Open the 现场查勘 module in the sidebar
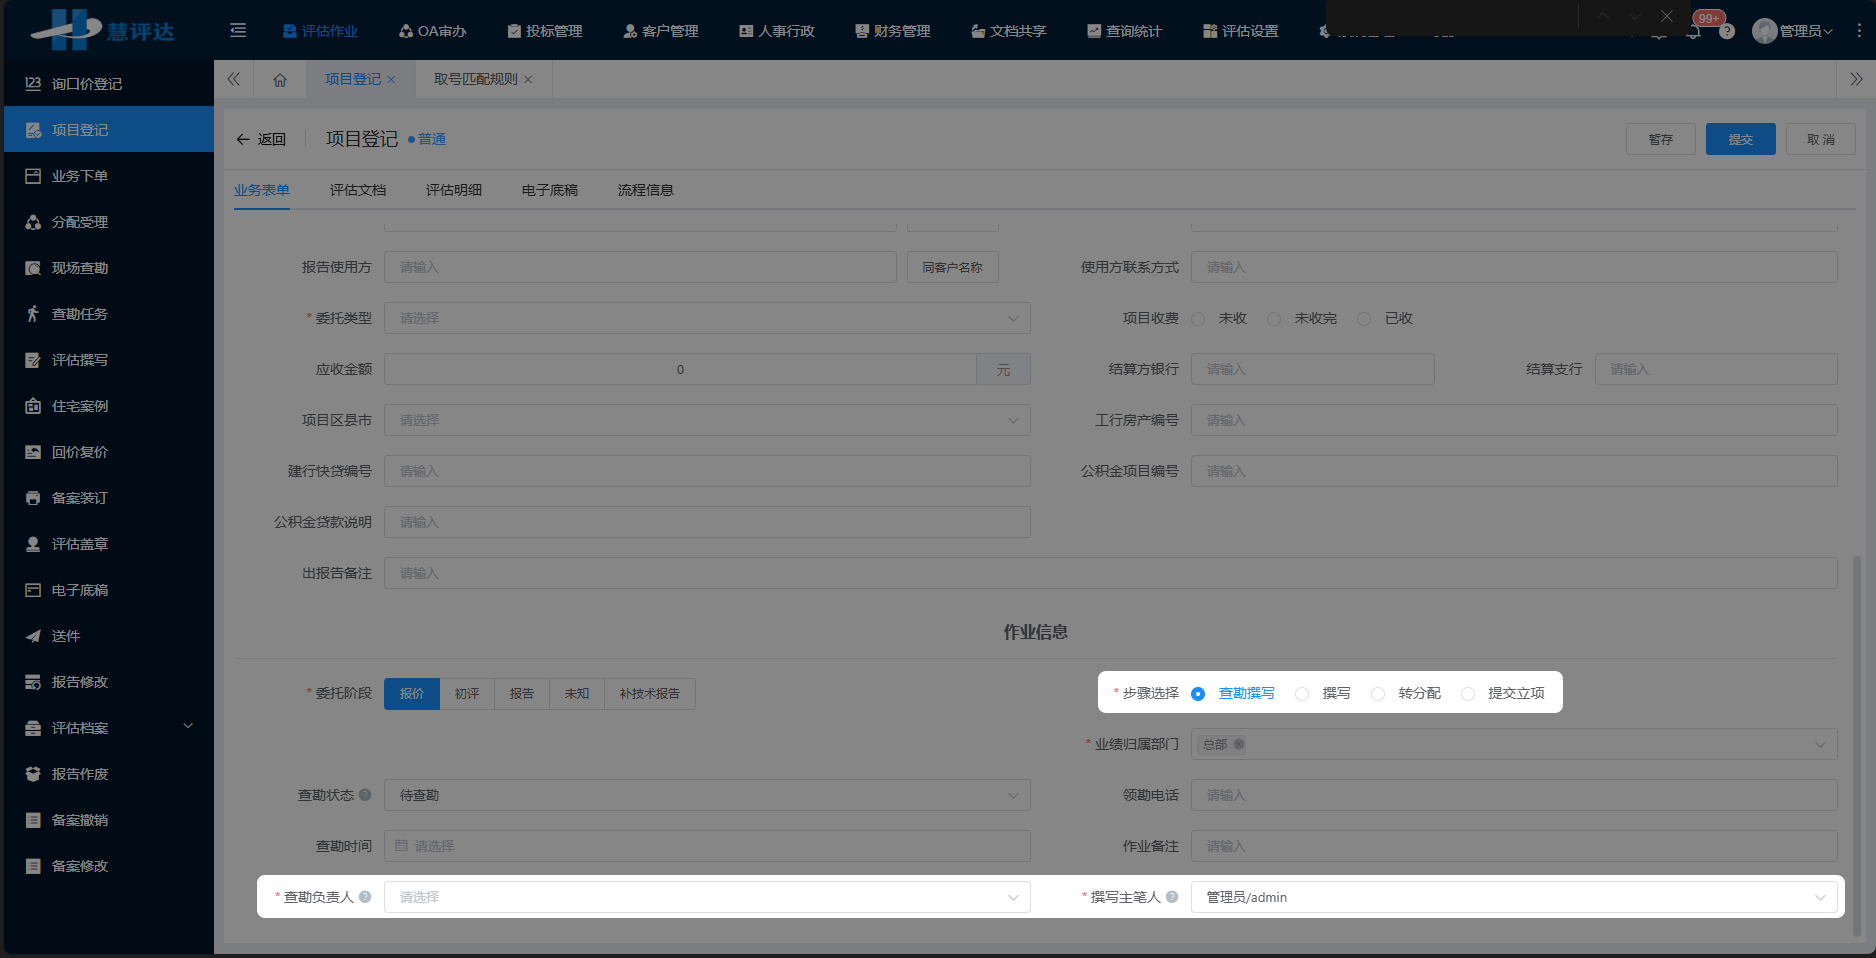 click(x=80, y=267)
